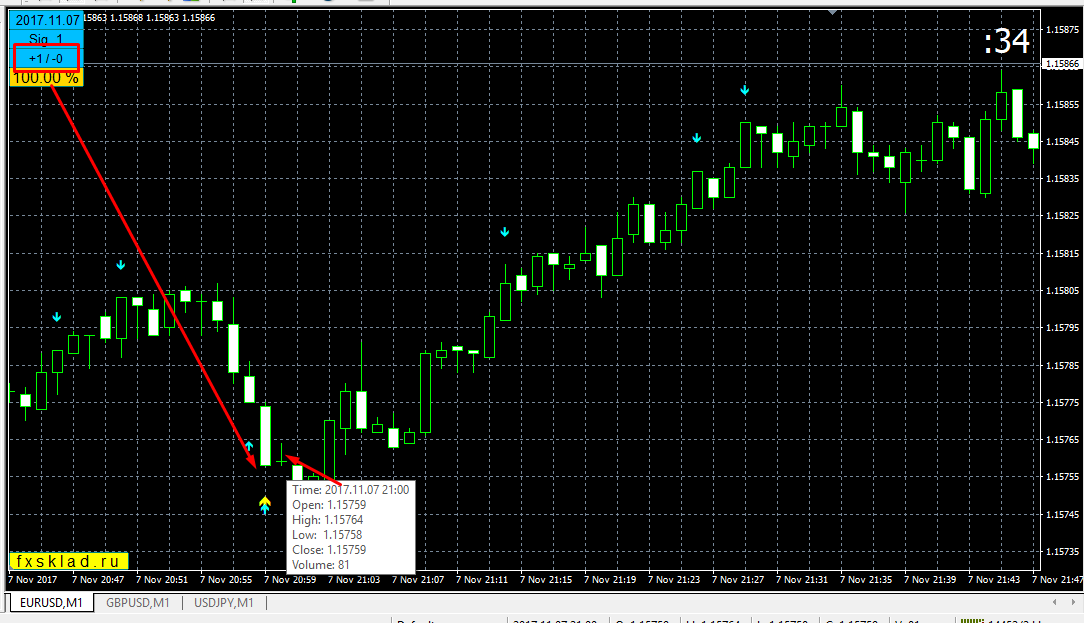The width and height of the screenshot is (1084, 623).
Task: Click the 1.15875 price scale label
Action: tap(1063, 30)
